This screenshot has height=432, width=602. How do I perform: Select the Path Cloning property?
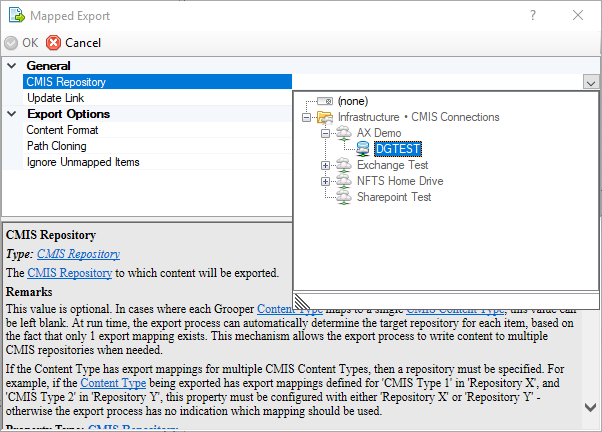(157, 146)
